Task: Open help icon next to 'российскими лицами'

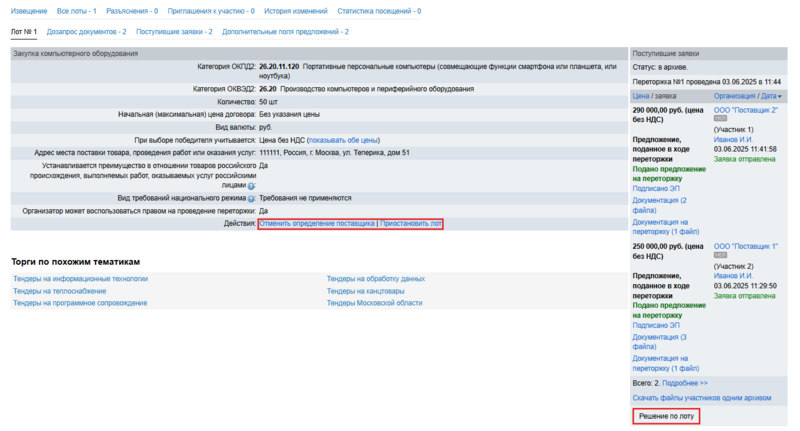Action: click(251, 186)
